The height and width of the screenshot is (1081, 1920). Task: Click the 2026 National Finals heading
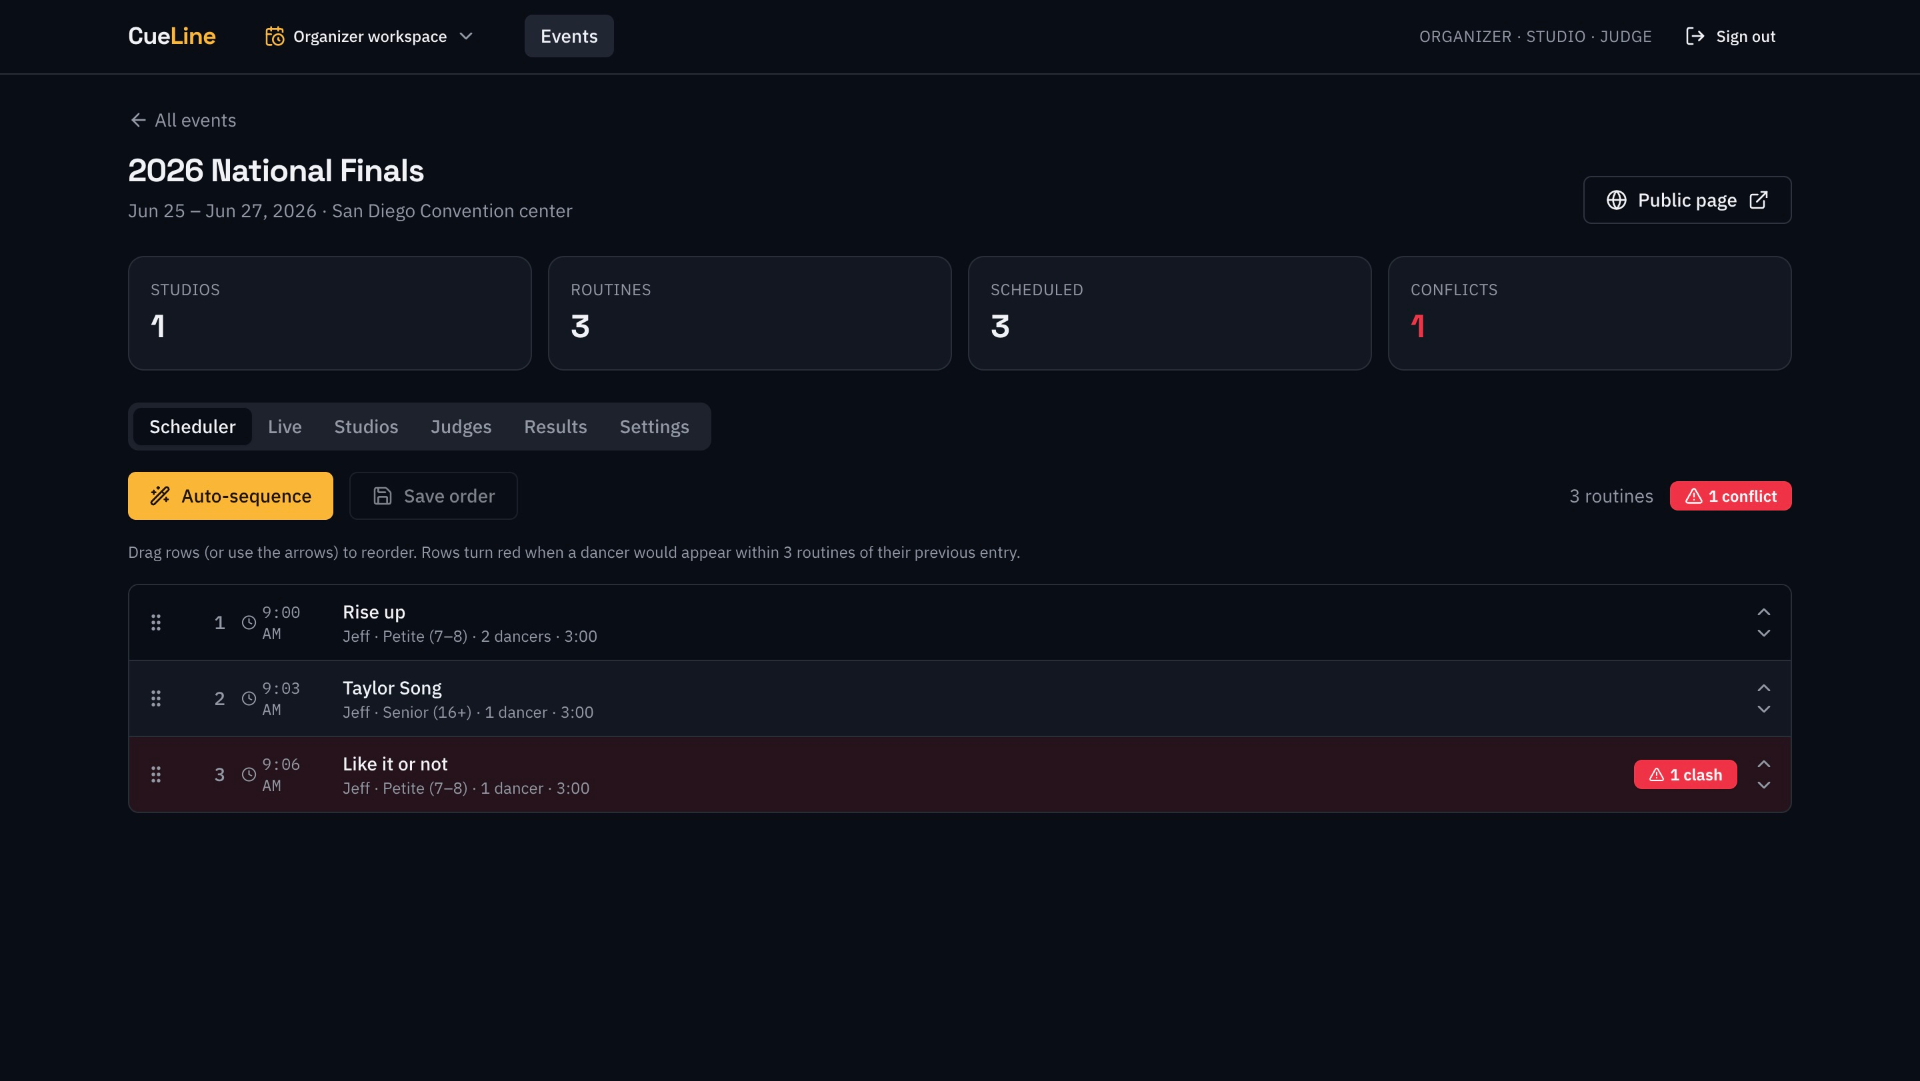click(x=276, y=171)
